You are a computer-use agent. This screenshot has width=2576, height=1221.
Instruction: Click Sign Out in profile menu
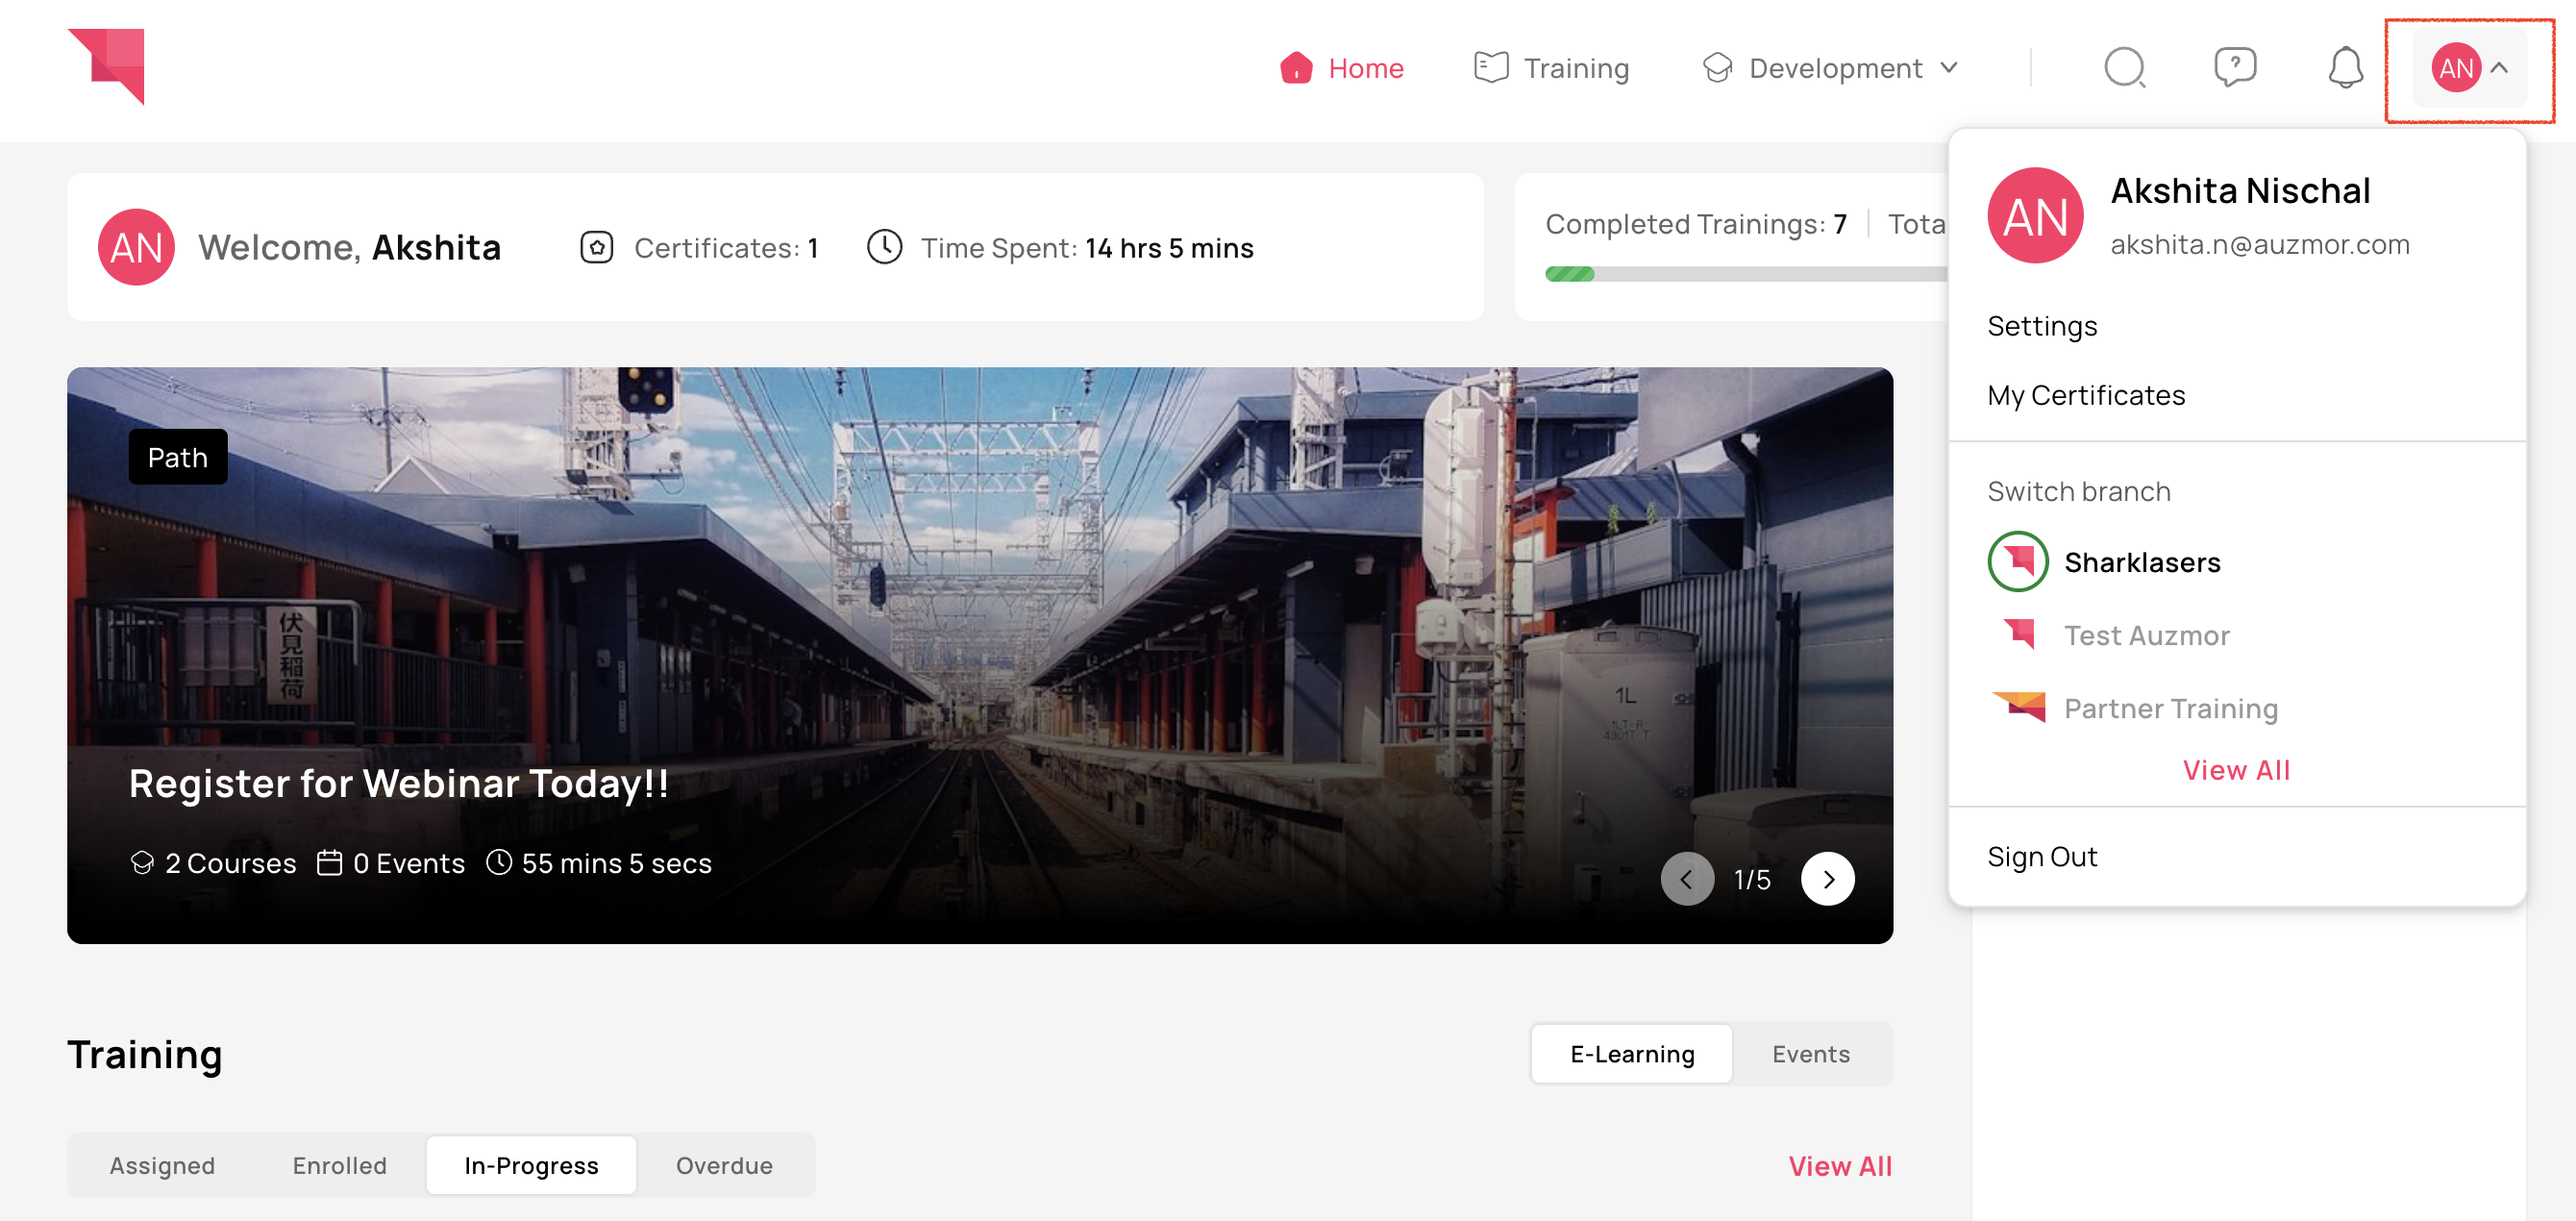click(x=2042, y=857)
